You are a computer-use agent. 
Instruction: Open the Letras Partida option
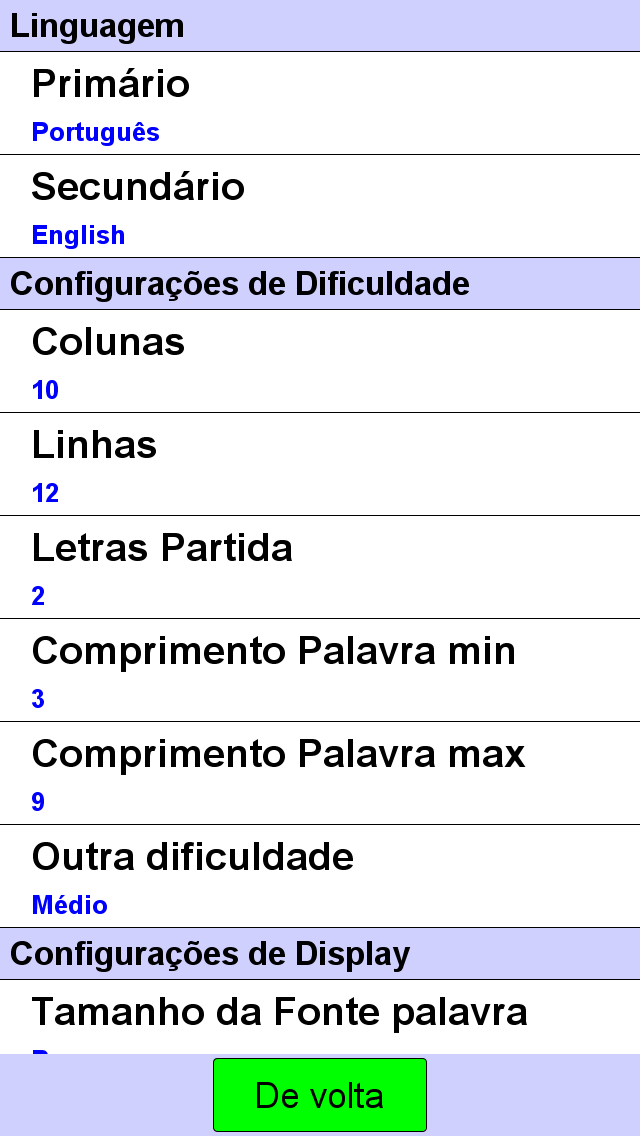pos(320,567)
